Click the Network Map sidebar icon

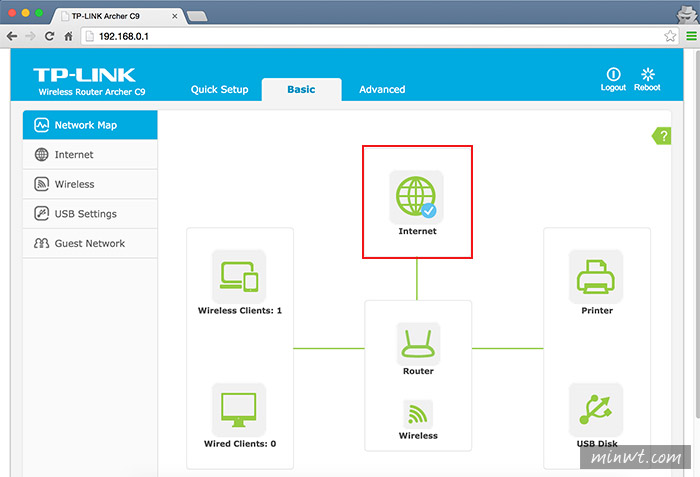tap(42, 125)
